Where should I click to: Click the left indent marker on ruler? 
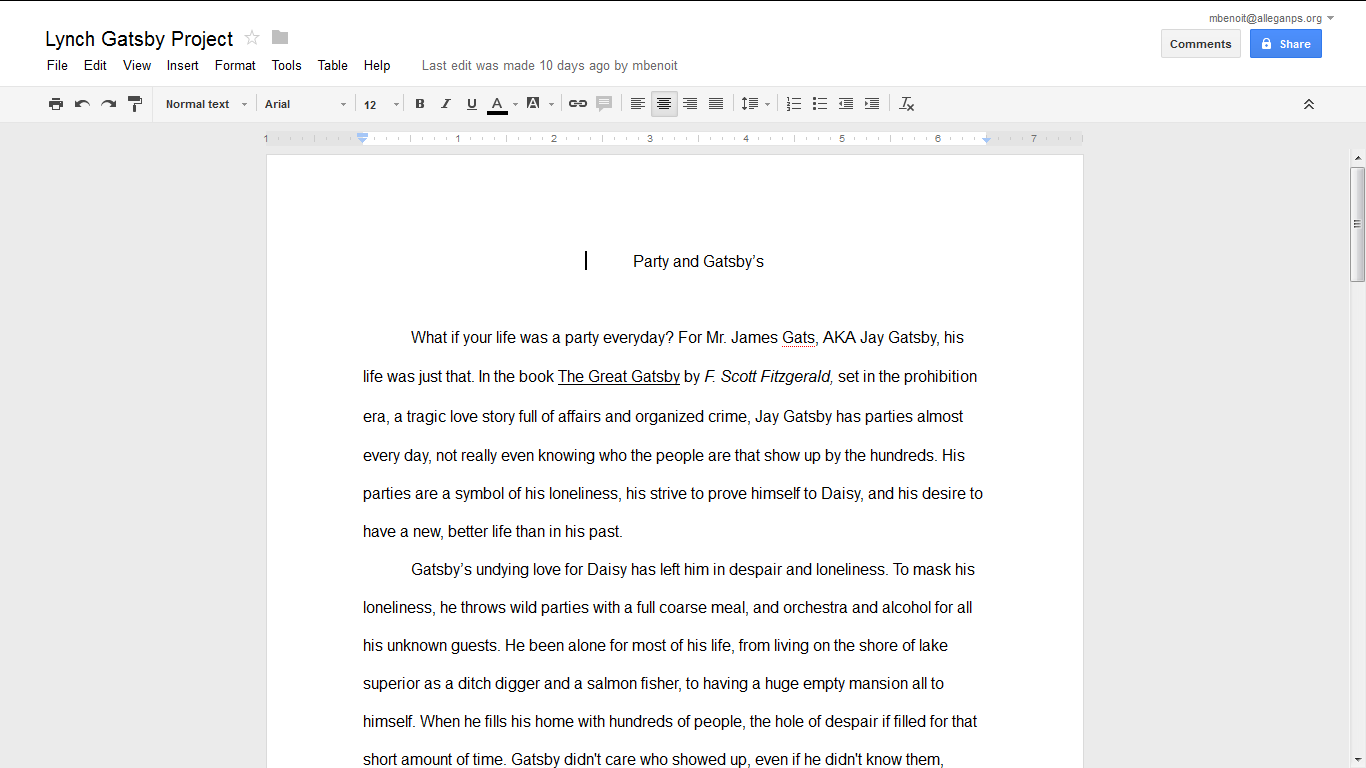tap(362, 138)
